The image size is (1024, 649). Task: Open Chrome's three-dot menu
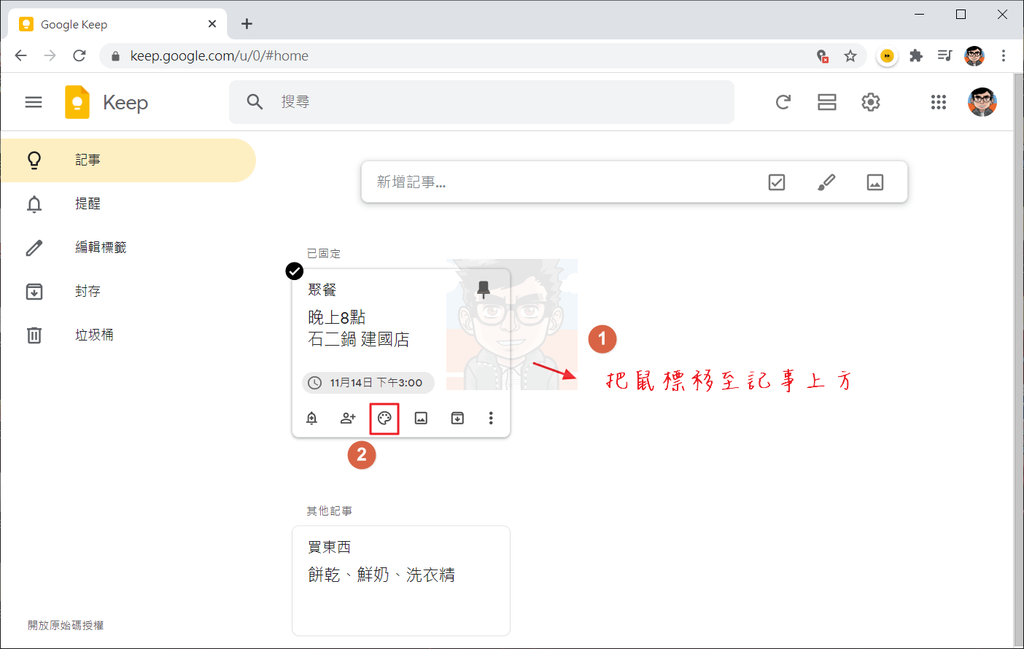click(x=1003, y=55)
